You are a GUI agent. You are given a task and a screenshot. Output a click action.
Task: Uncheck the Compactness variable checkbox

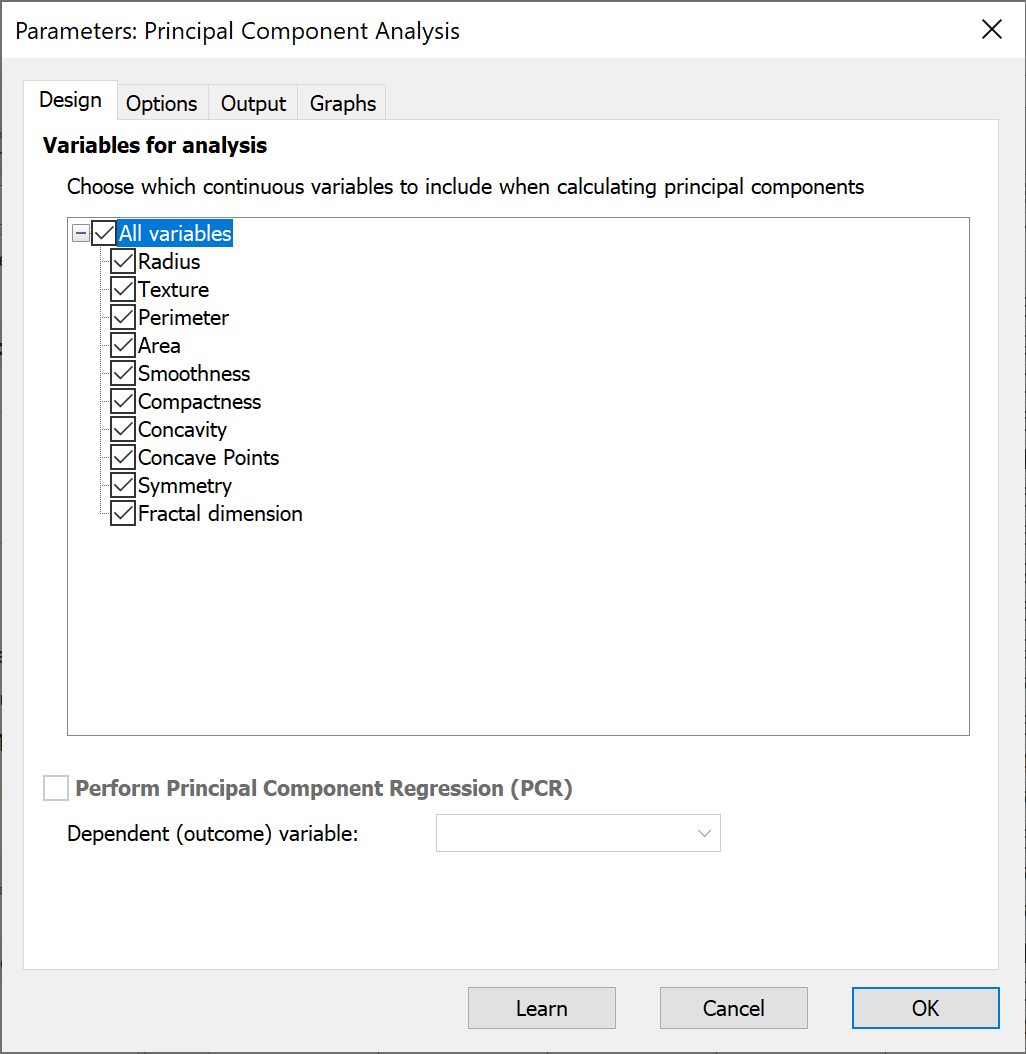pos(123,402)
